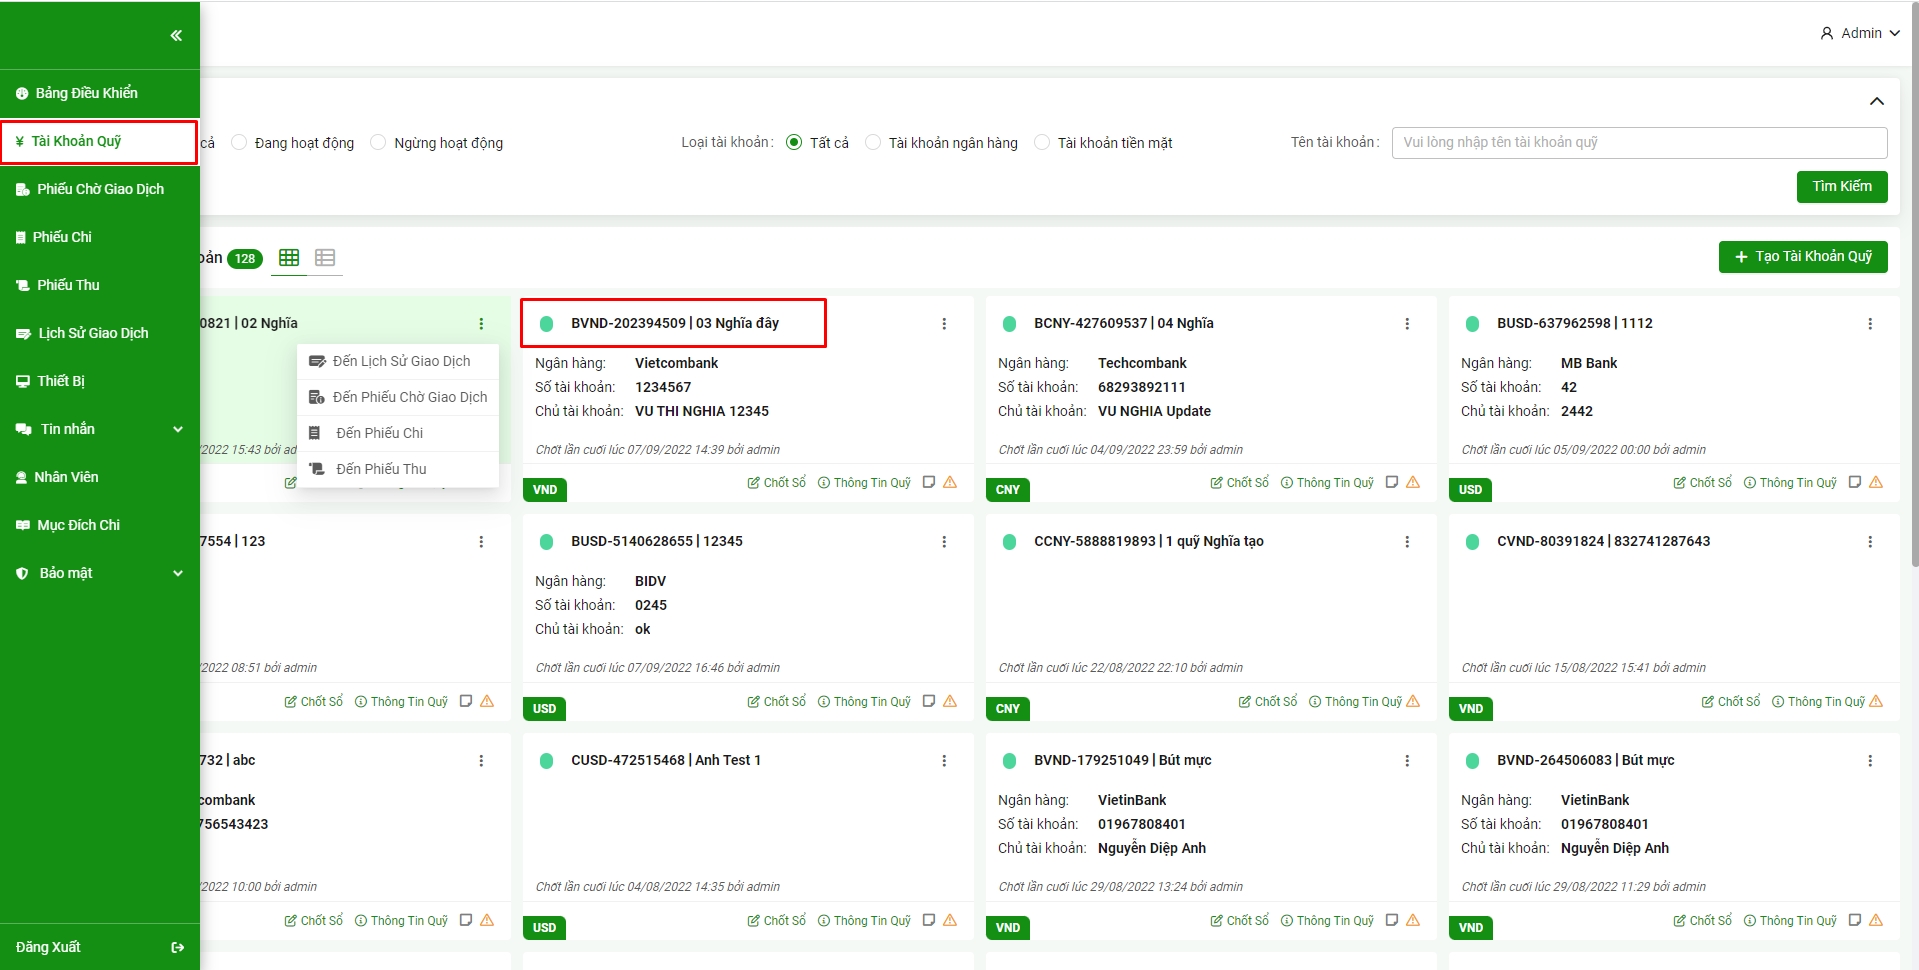Expand the Bảo mật sidebar submenu

pos(178,573)
